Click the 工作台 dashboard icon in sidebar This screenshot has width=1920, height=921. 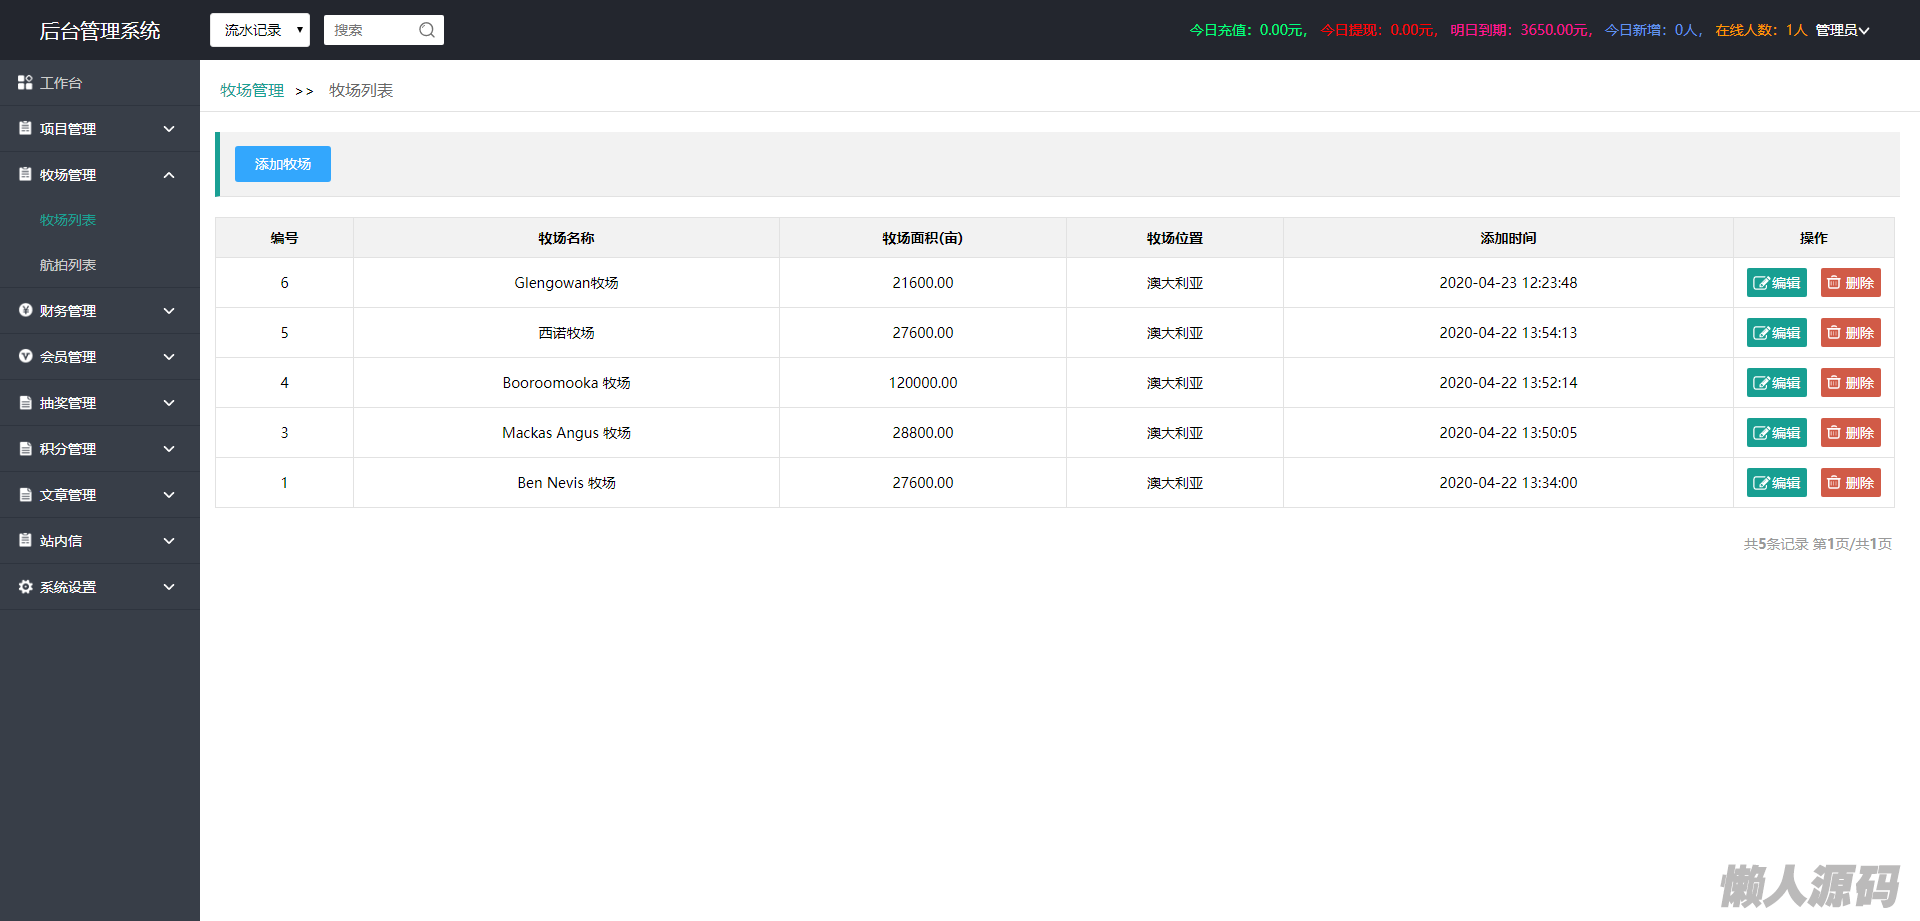pyautogui.click(x=25, y=83)
